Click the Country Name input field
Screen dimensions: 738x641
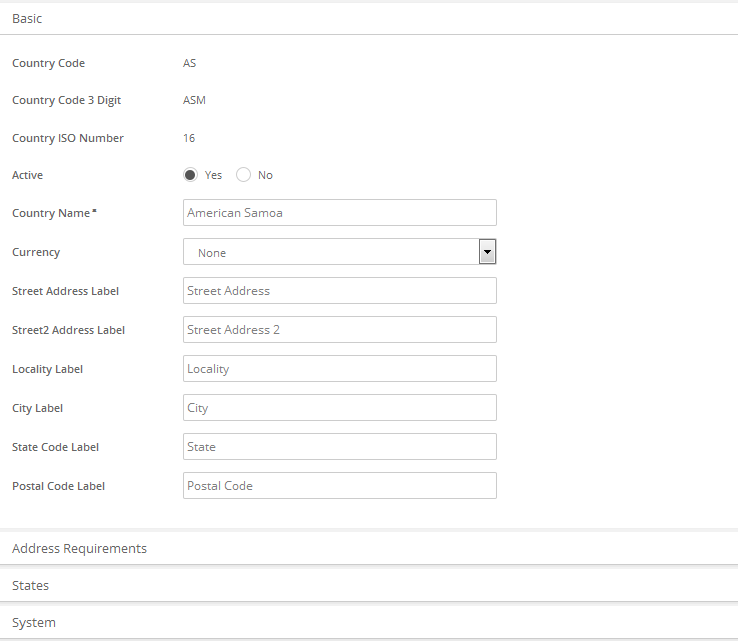pyautogui.click(x=339, y=213)
